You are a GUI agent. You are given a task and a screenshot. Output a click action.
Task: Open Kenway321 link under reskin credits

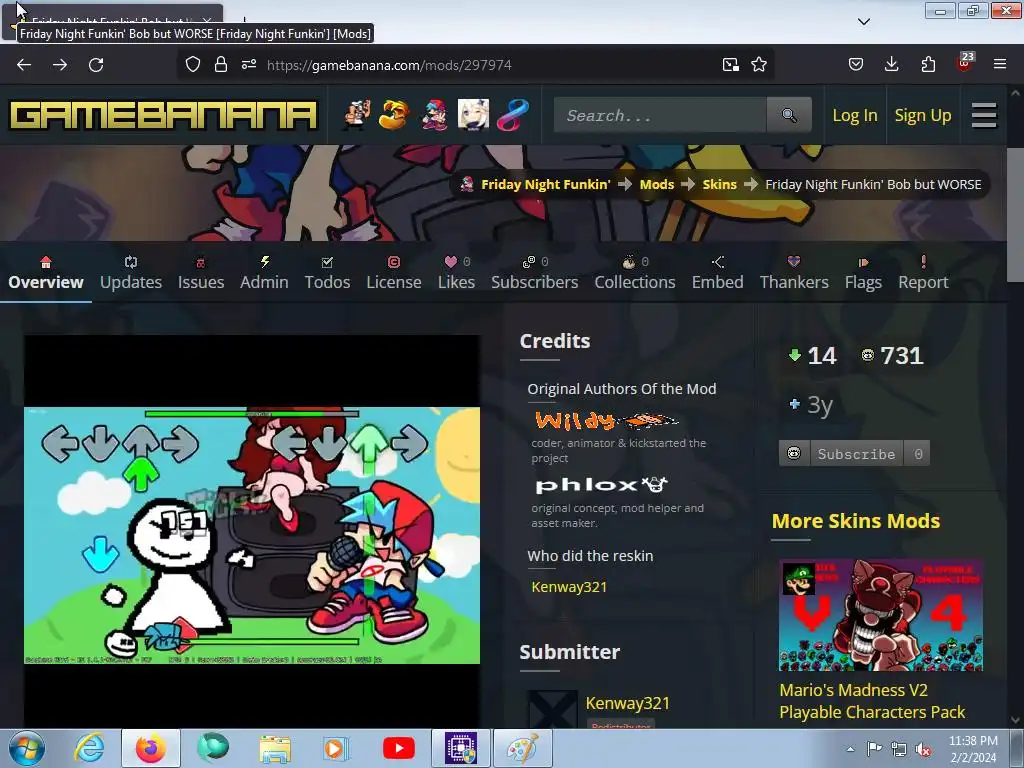coord(569,586)
